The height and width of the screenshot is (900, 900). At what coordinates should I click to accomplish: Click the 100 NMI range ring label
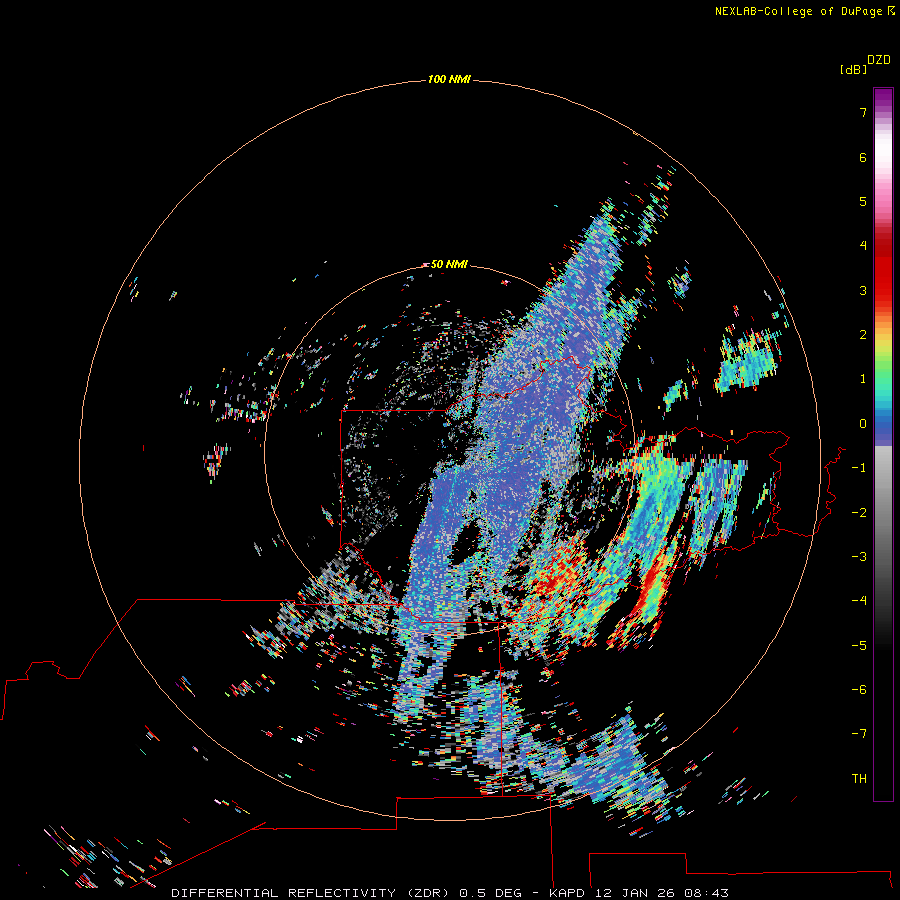[x=449, y=79]
